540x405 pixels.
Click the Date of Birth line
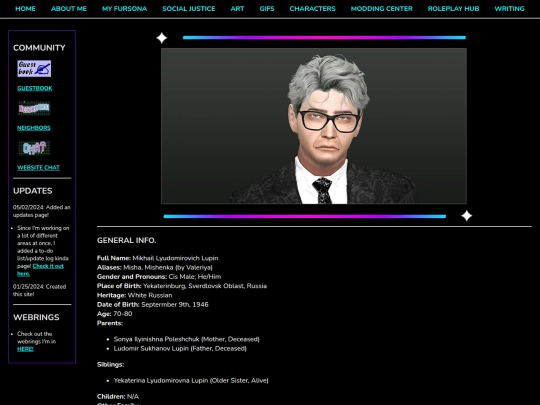click(153, 305)
